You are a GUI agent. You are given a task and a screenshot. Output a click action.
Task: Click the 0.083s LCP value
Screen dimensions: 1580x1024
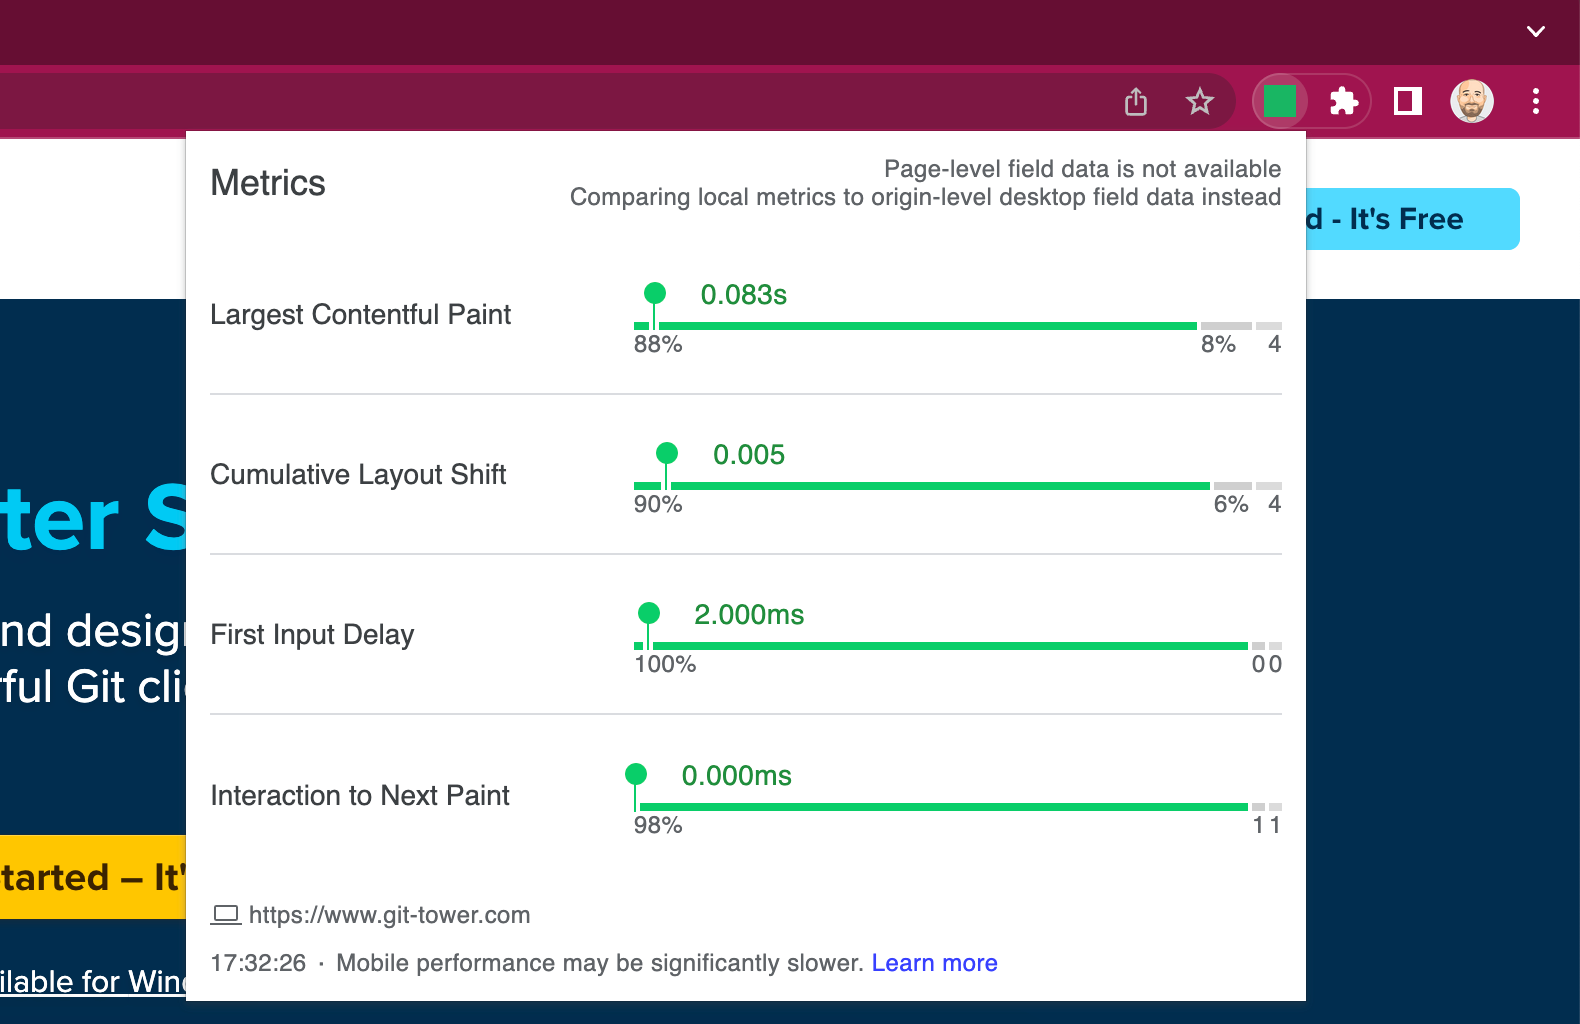[743, 295]
